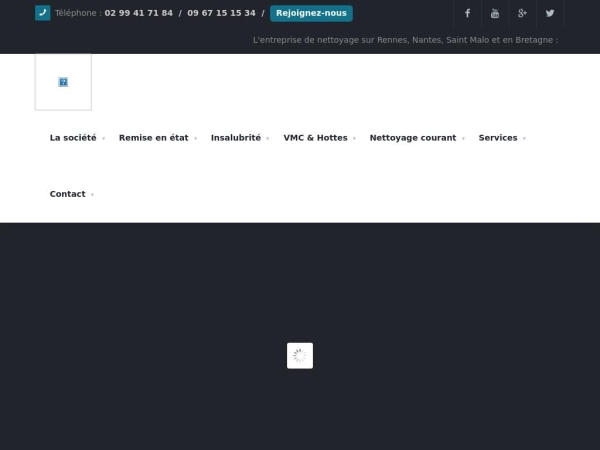Click the Rennes, Nantes, Saint Malo tagline
600x450 pixels.
point(405,40)
